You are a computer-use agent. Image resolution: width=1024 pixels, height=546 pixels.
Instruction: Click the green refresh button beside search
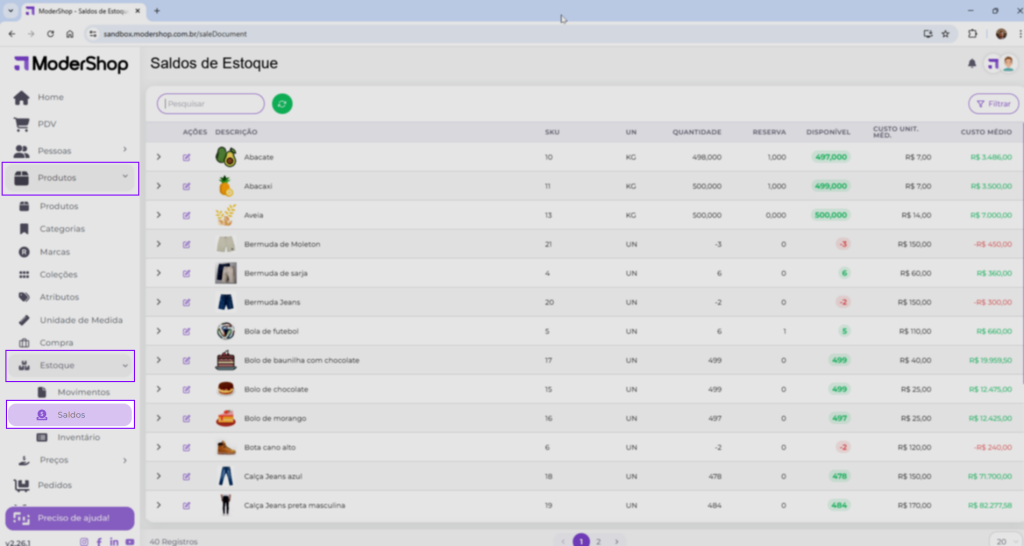pyautogui.click(x=283, y=103)
